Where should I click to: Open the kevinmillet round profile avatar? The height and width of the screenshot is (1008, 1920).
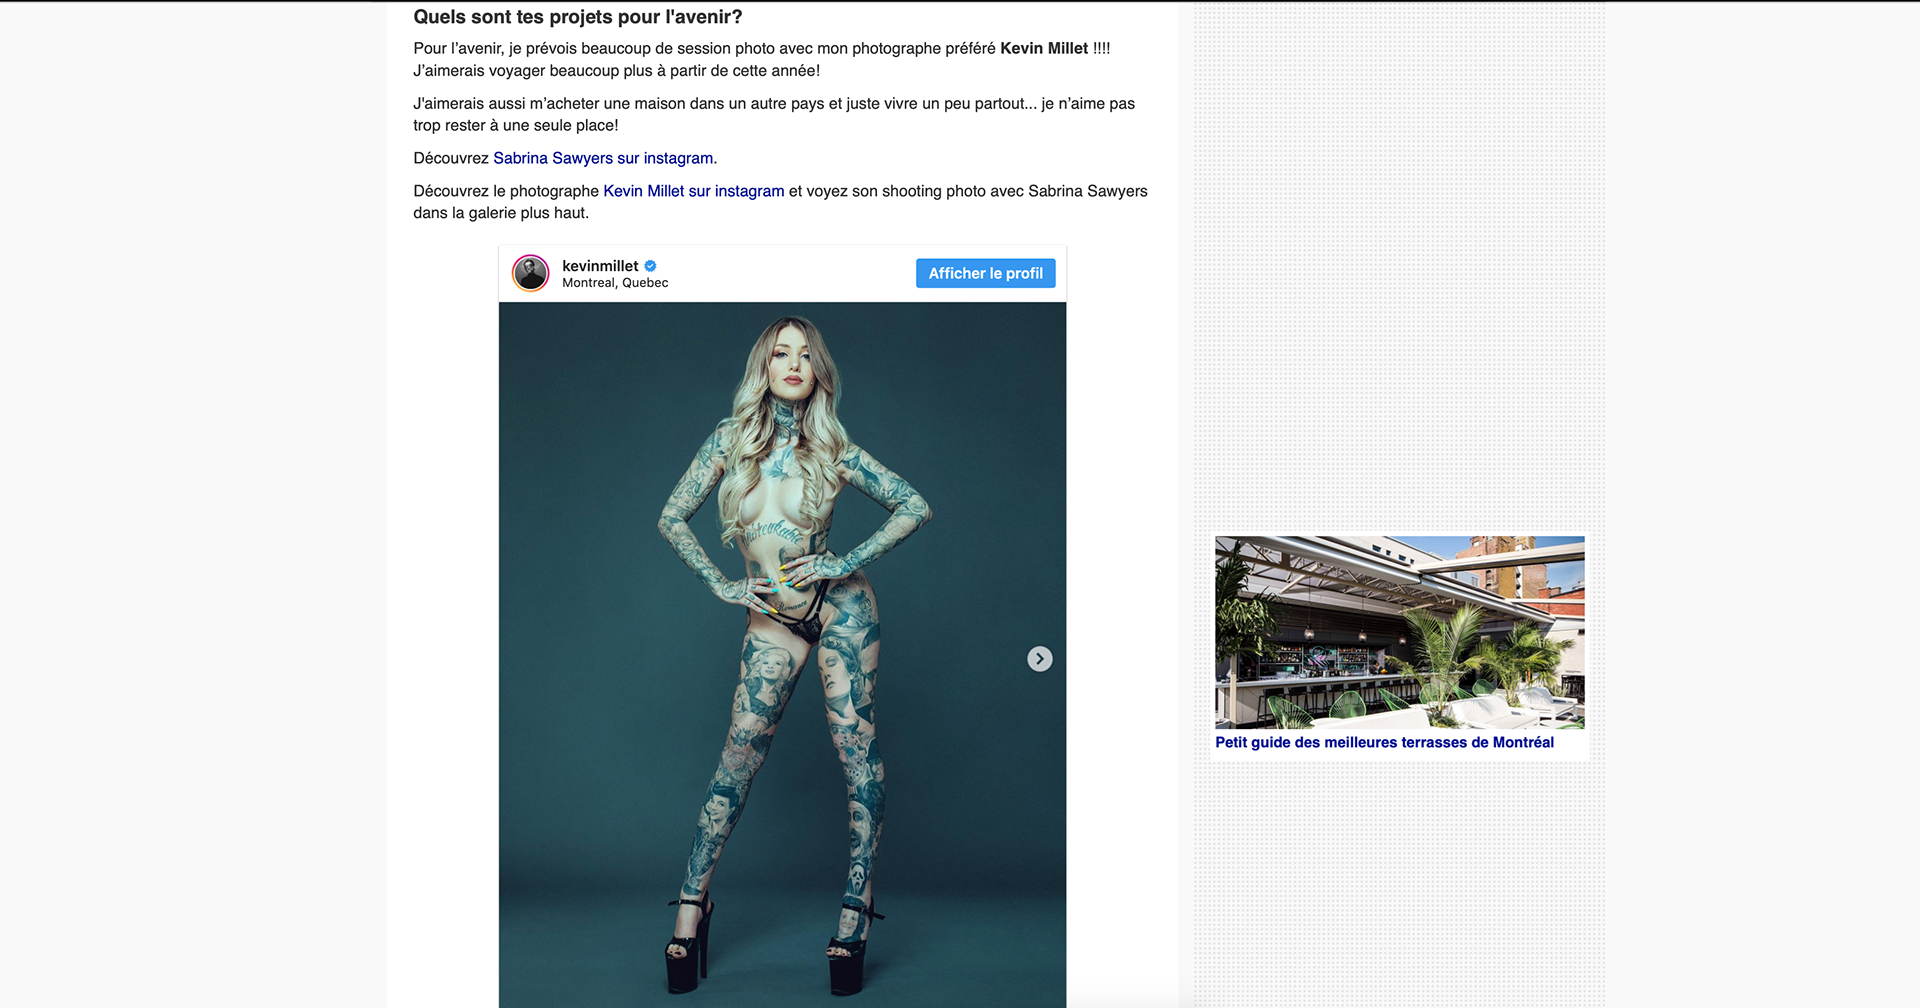point(531,273)
